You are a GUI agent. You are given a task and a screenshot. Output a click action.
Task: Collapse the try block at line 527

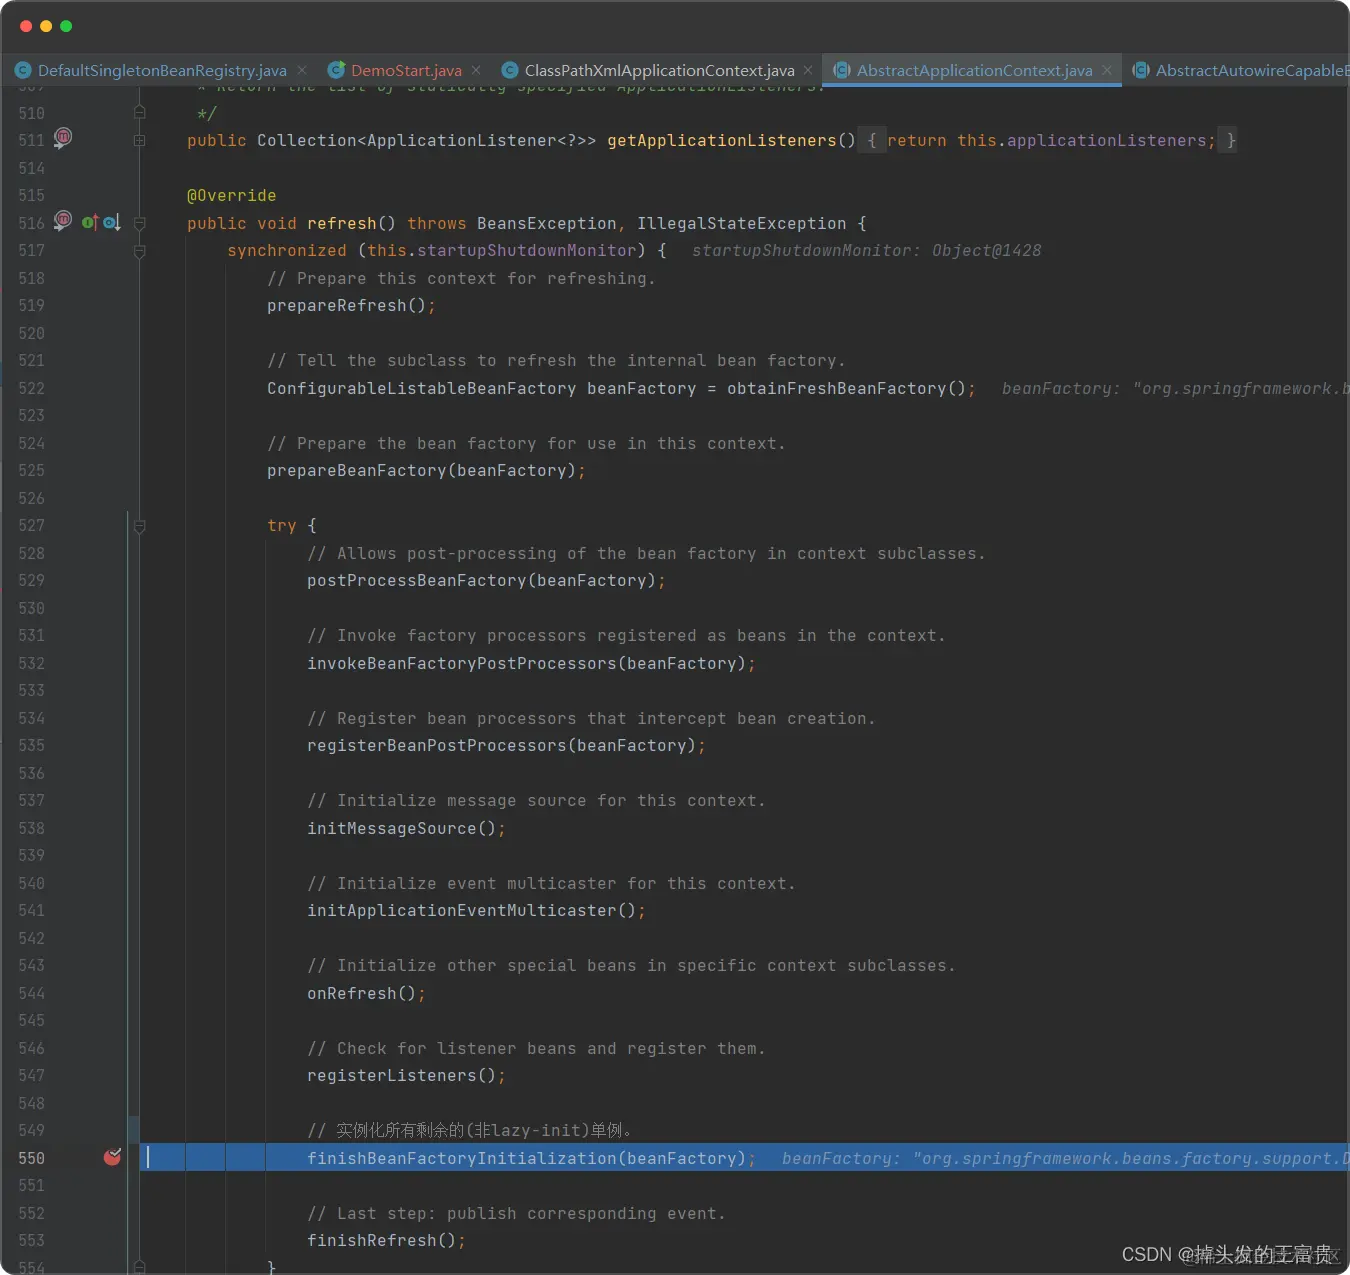click(x=140, y=526)
